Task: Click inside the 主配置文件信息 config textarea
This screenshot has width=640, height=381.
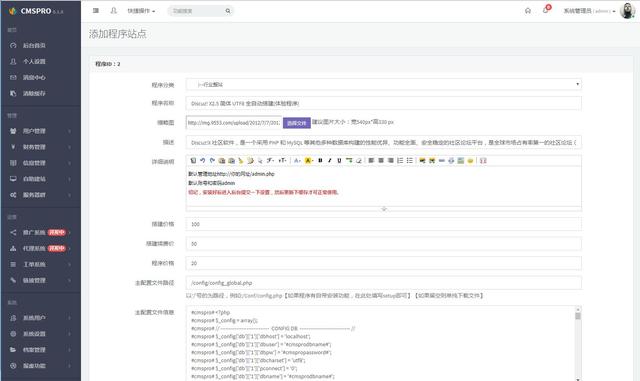Action: [x=380, y=343]
